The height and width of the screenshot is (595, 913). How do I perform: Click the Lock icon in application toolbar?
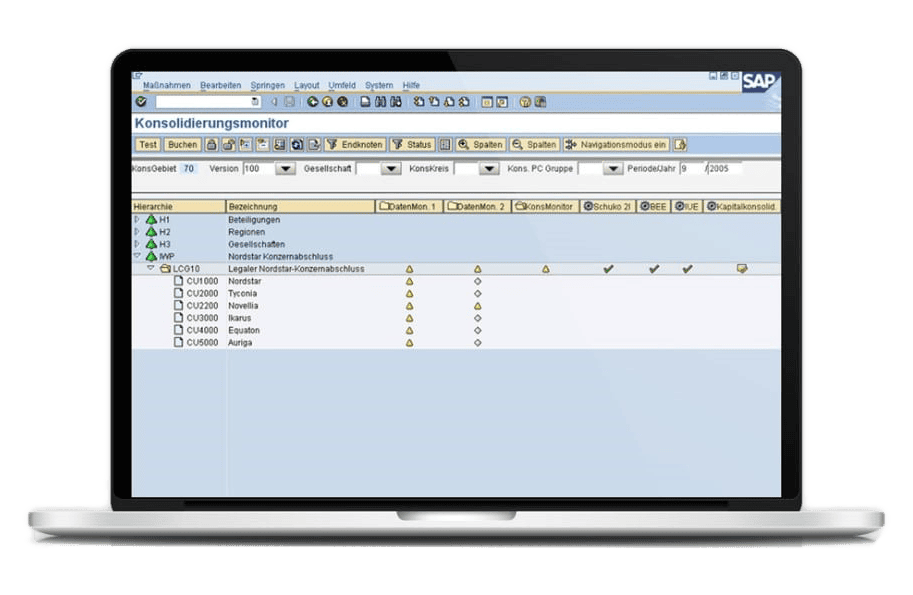(212, 145)
